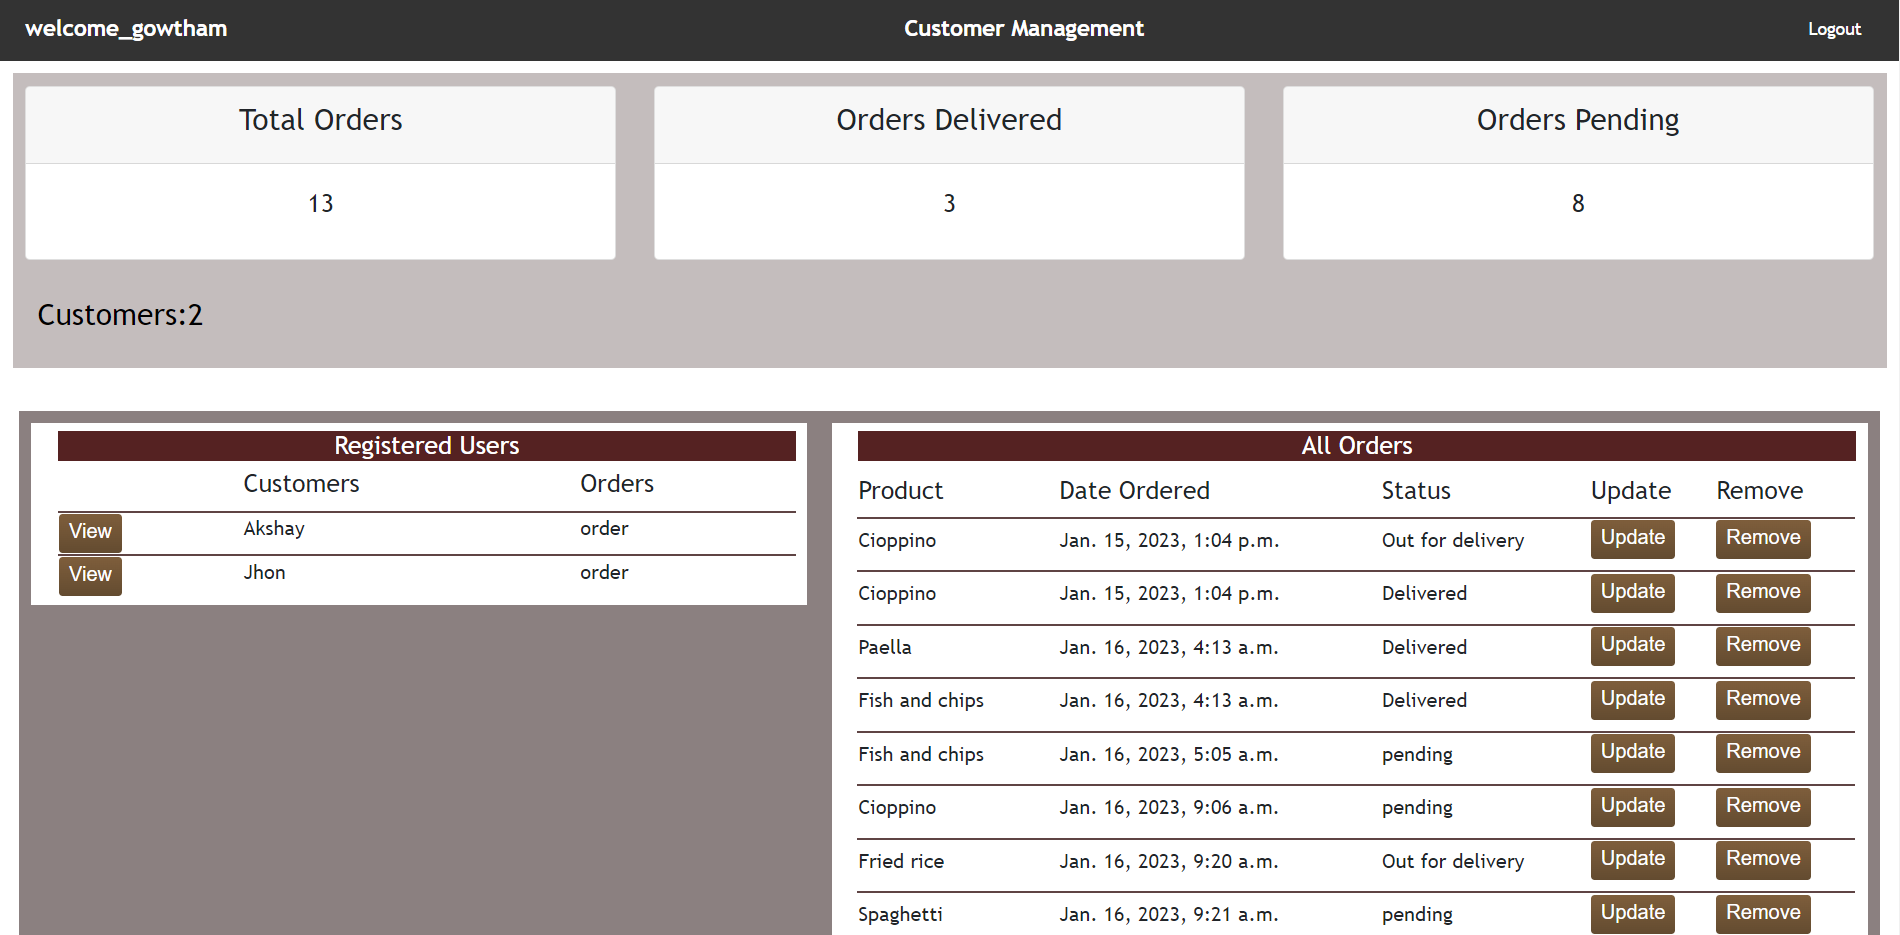The height and width of the screenshot is (935, 1900).
Task: Update the Cioppino order out for delivery
Action: pos(1632,538)
